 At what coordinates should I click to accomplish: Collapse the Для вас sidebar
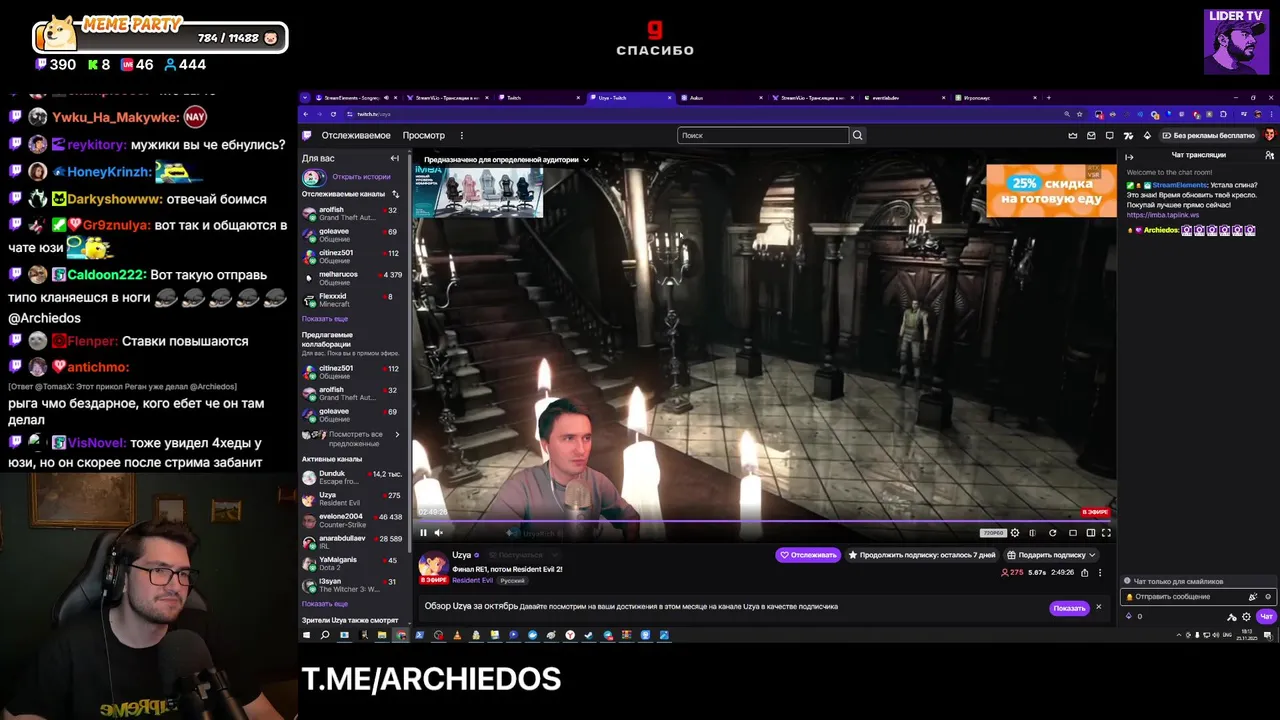point(394,158)
